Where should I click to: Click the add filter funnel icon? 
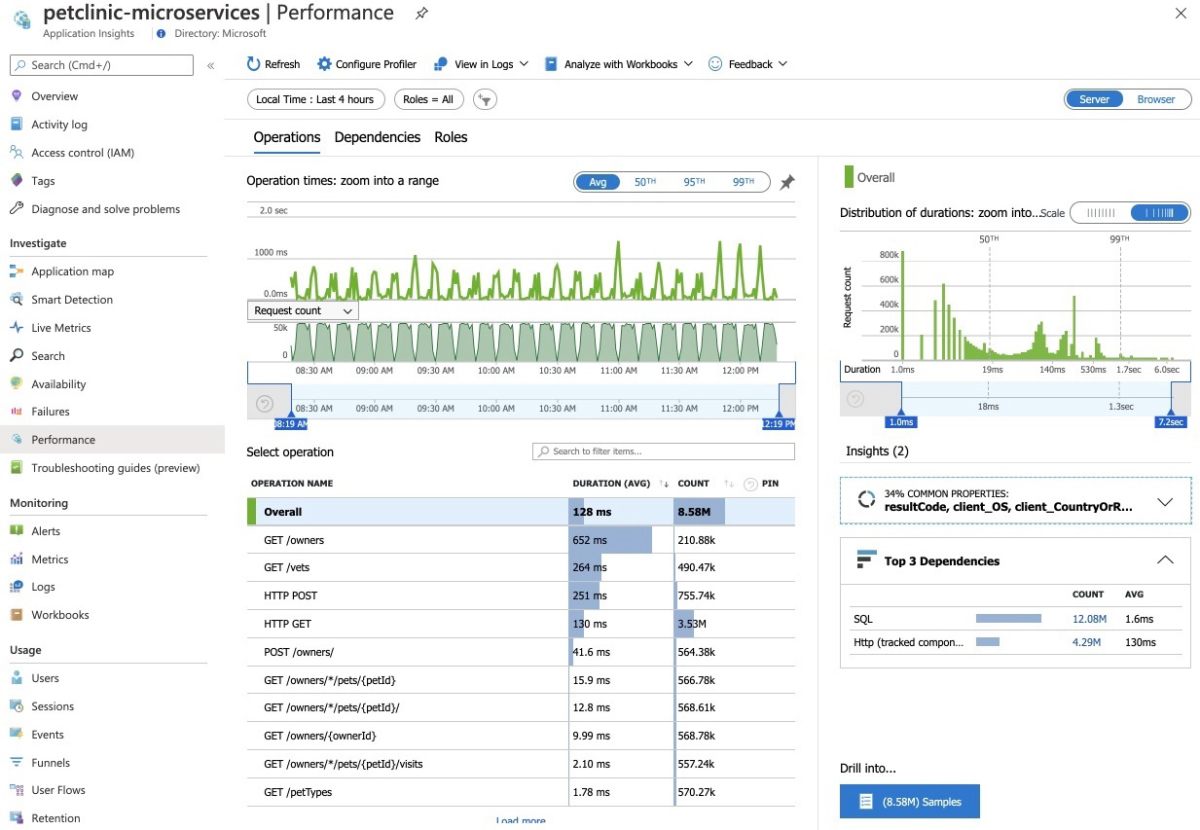(x=485, y=99)
